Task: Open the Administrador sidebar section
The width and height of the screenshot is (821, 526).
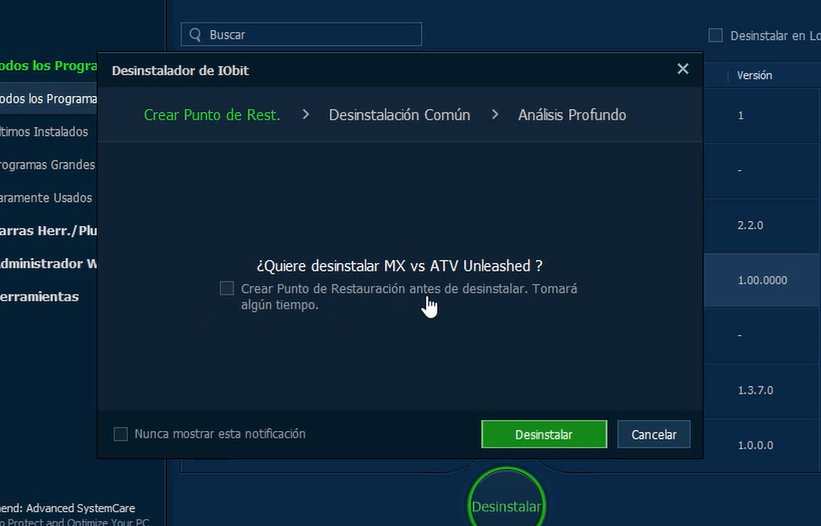Action: click(48, 263)
